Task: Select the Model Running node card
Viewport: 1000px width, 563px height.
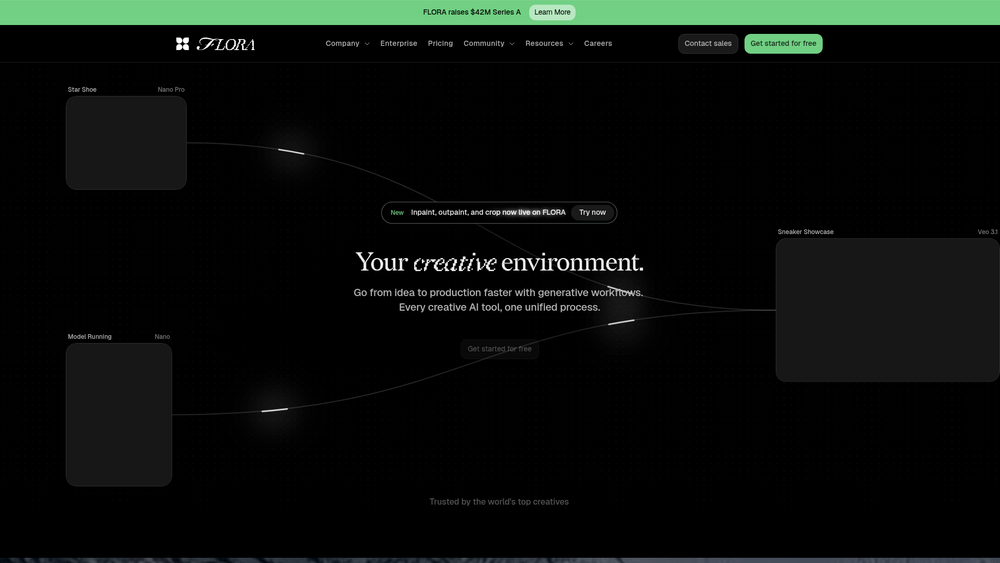Action: 119,414
